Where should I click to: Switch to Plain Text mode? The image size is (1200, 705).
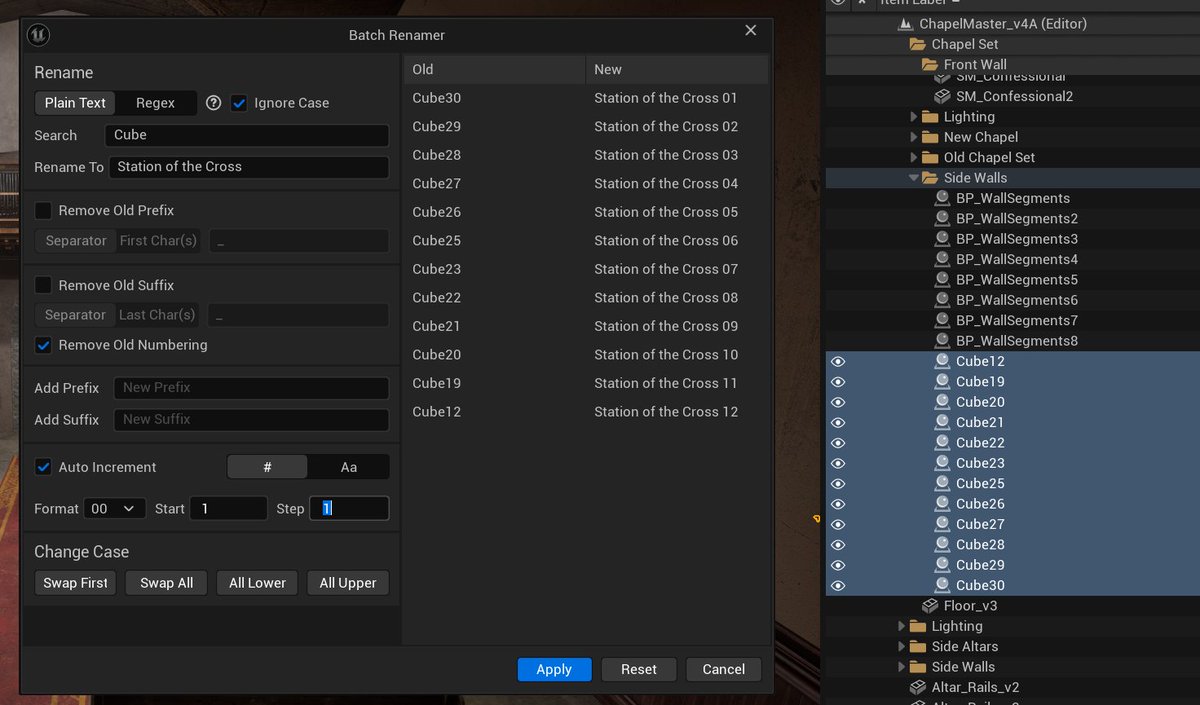click(75, 103)
